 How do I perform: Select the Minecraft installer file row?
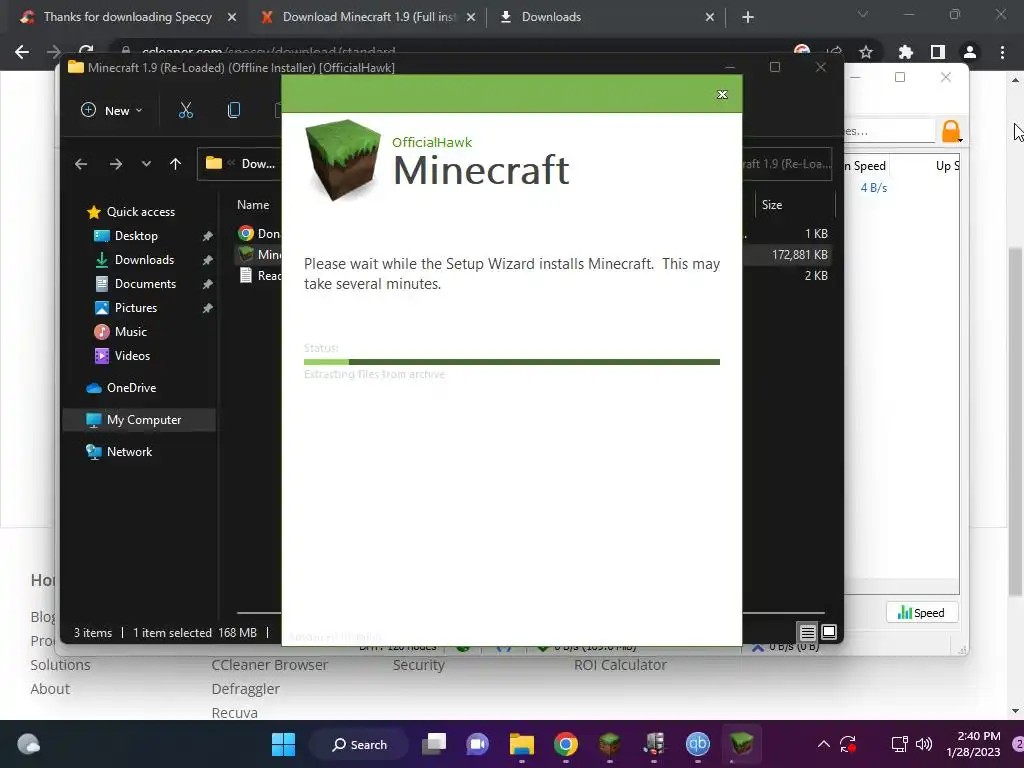pos(259,255)
